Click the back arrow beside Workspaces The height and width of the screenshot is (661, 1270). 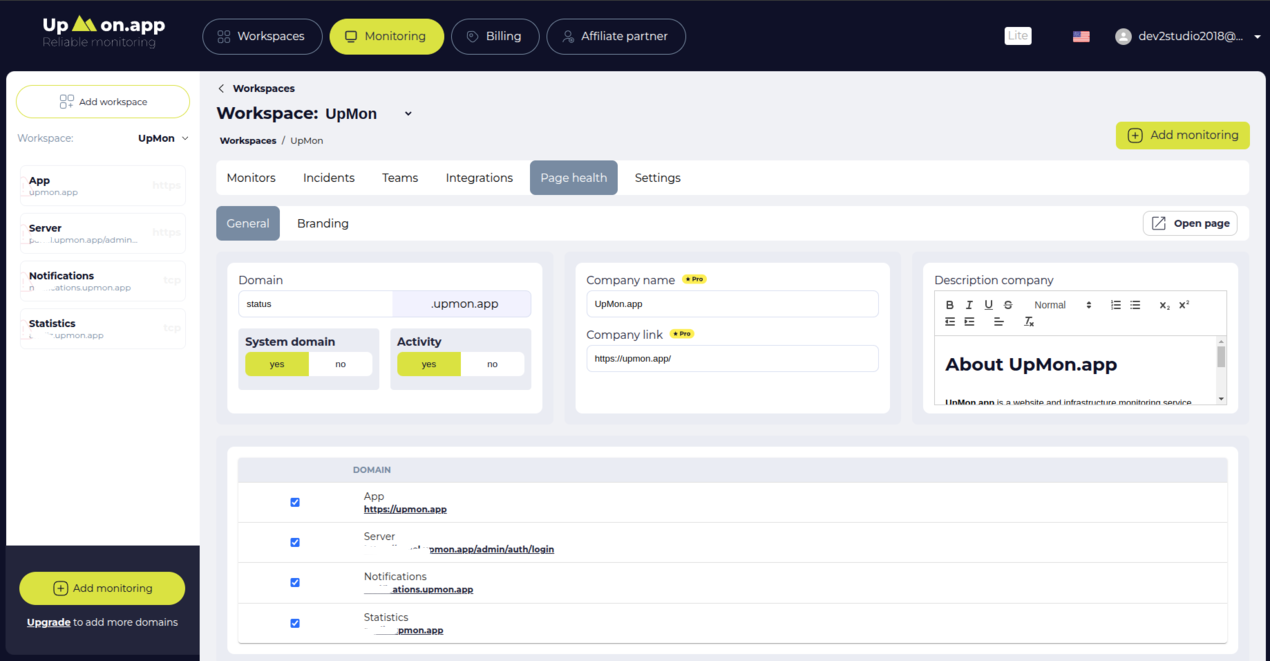[x=222, y=88]
